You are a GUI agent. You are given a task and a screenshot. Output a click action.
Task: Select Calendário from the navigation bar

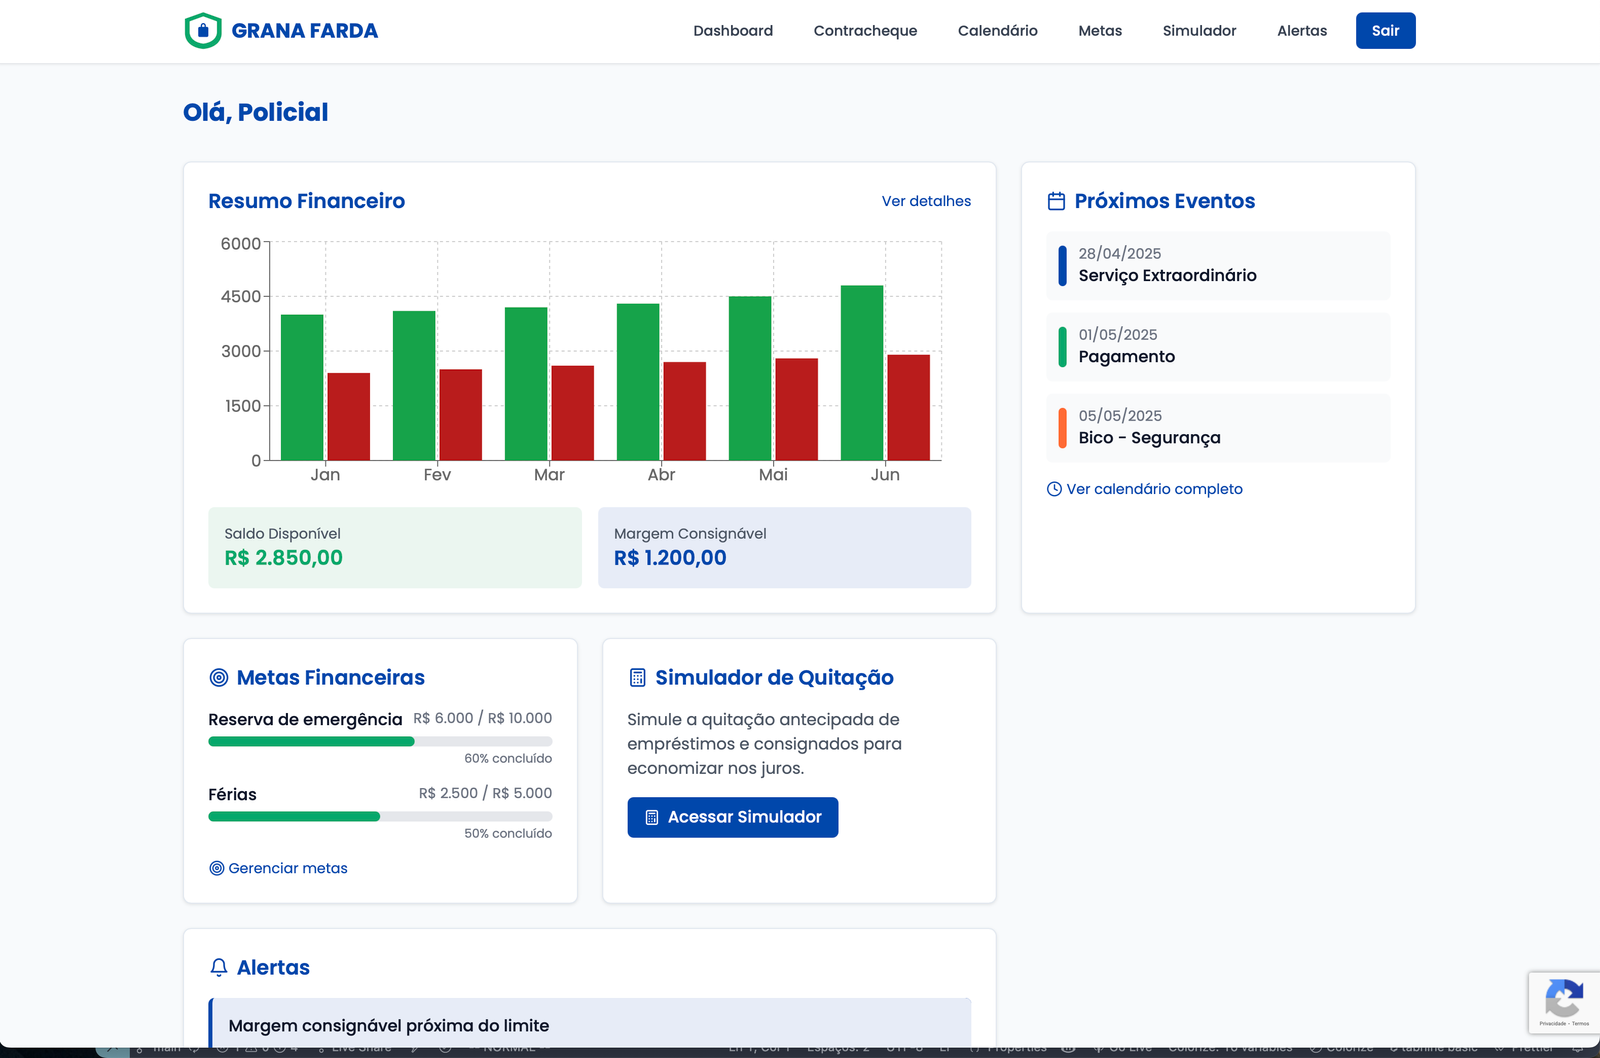click(x=996, y=30)
